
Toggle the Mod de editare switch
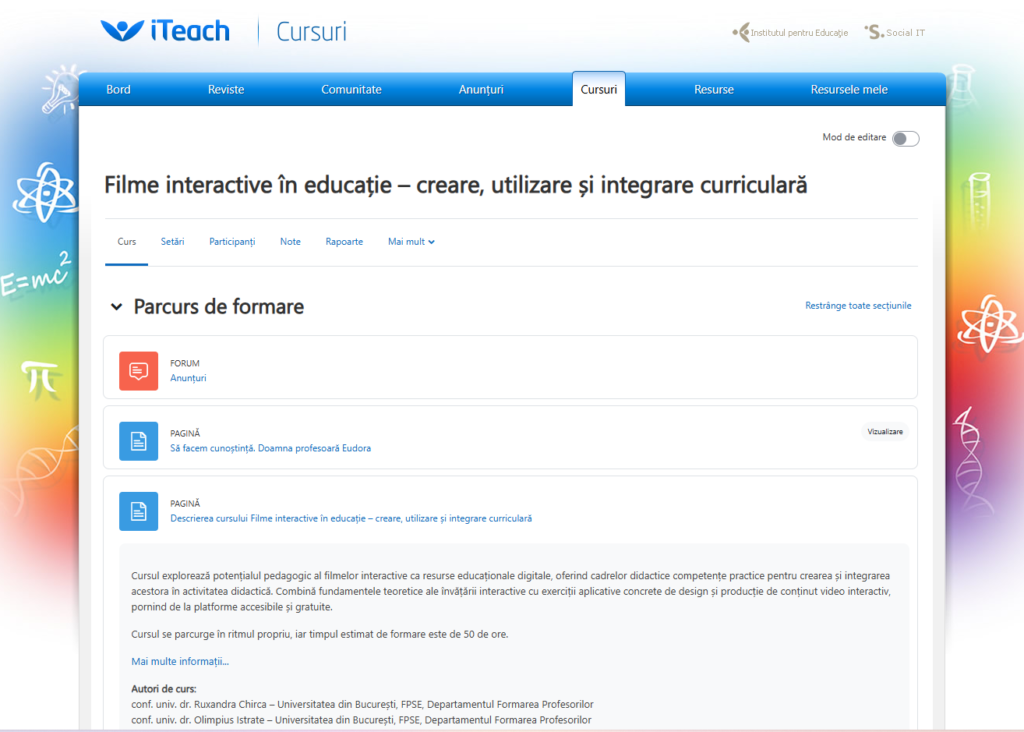[905, 139]
